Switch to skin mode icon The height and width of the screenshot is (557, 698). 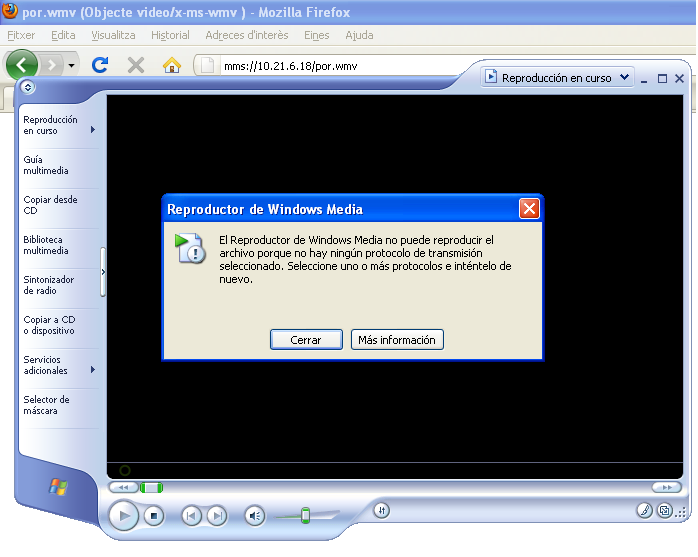pyautogui.click(x=665, y=510)
